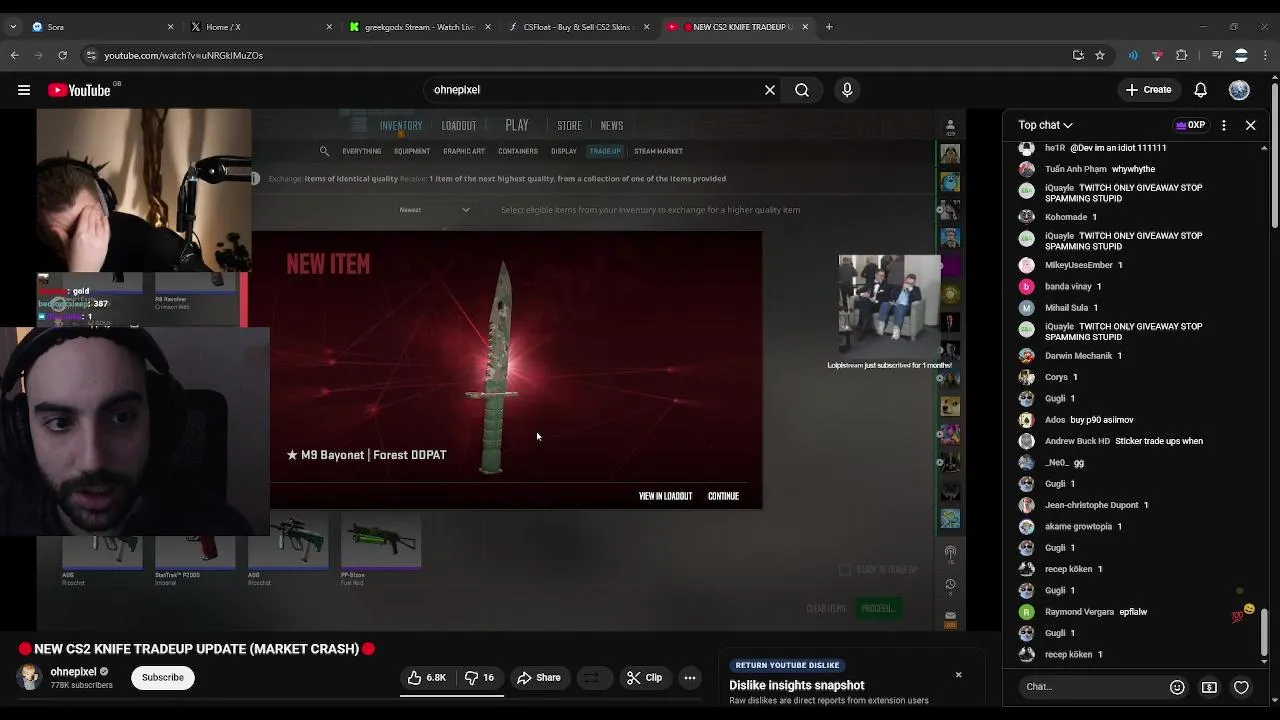Screen dimensions: 1280x720
Task: Select the PP-Bizon Fuel Rod item
Action: 380,547
